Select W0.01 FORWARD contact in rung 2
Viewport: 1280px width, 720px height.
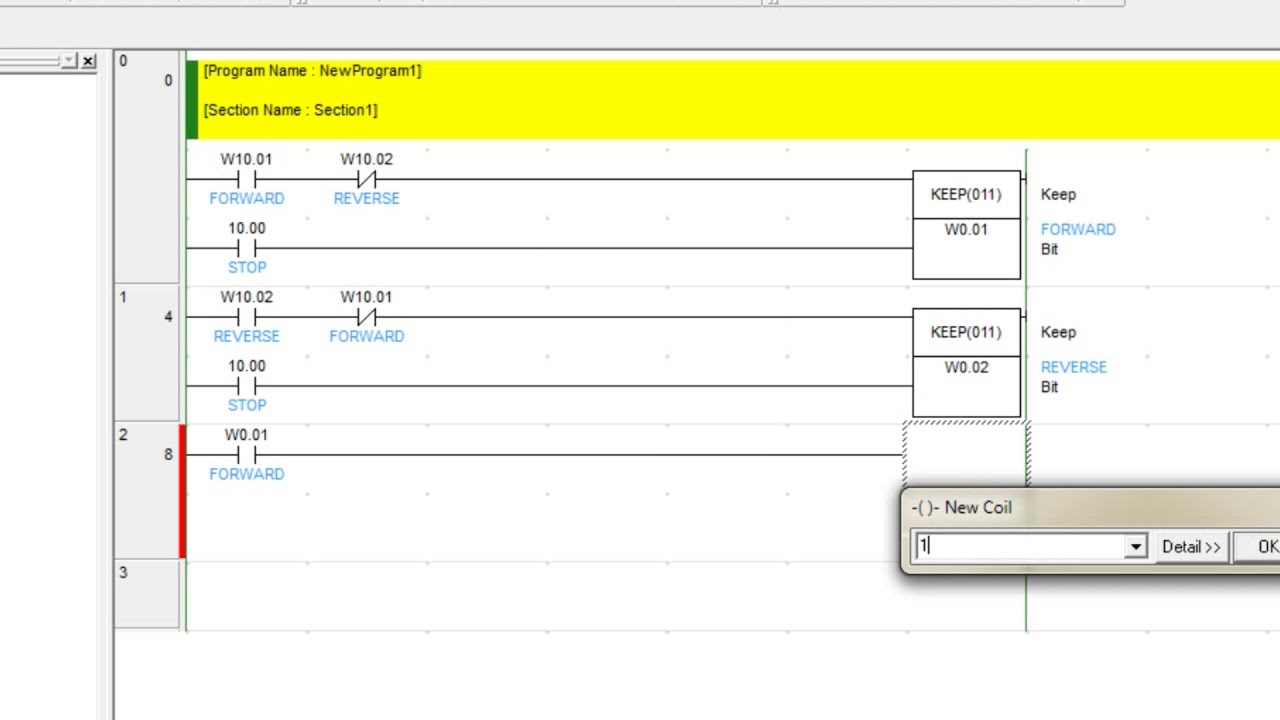(246, 455)
